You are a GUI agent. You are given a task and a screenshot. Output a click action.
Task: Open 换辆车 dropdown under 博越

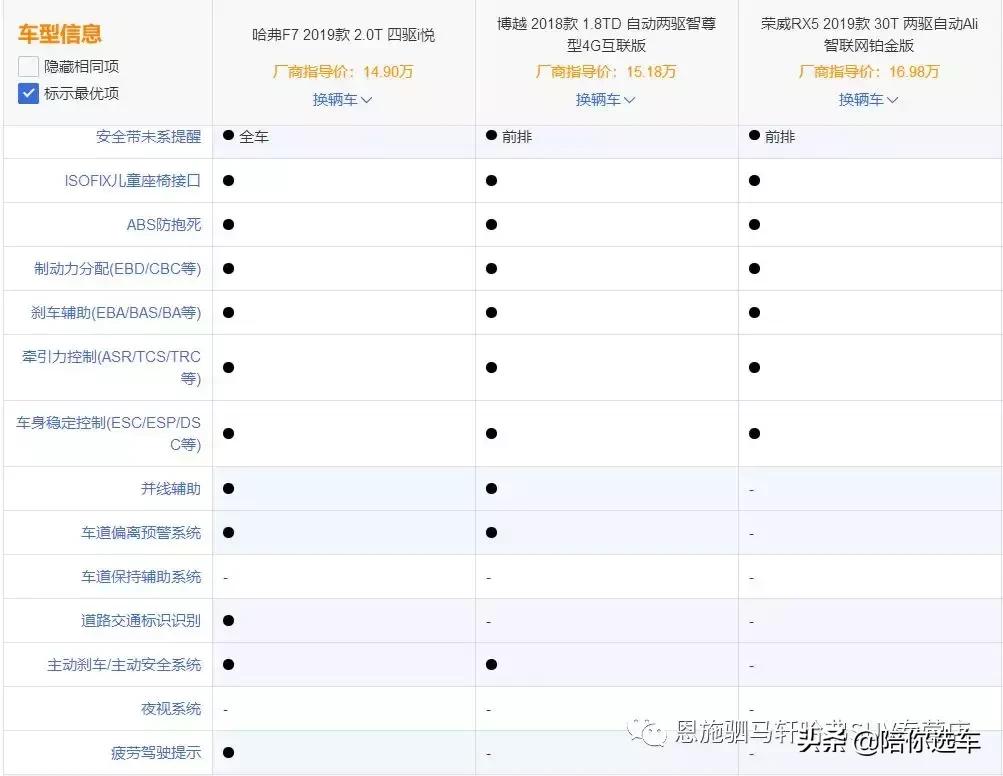click(x=605, y=100)
